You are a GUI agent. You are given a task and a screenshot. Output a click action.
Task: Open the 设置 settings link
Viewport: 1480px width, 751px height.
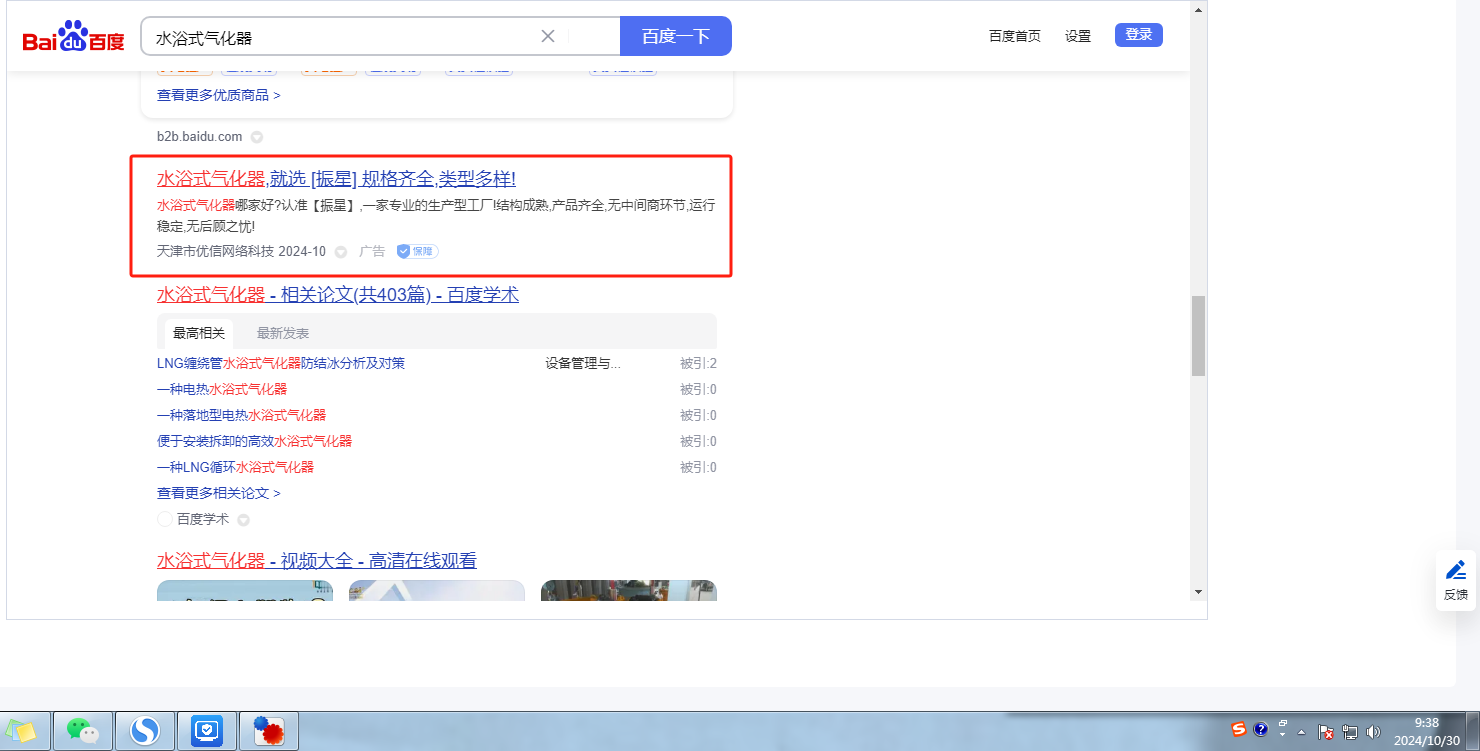point(1078,36)
